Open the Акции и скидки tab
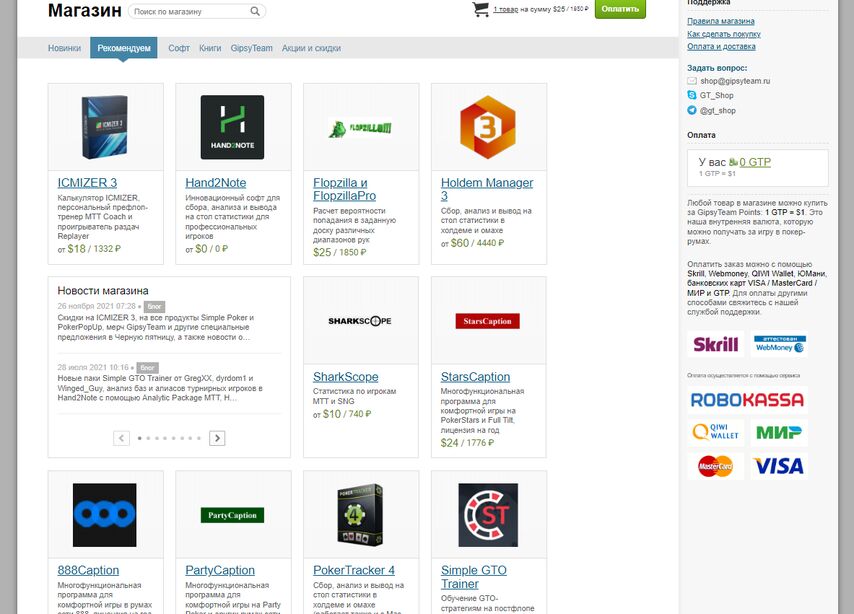Viewport: 854px width, 614px height. click(x=311, y=48)
